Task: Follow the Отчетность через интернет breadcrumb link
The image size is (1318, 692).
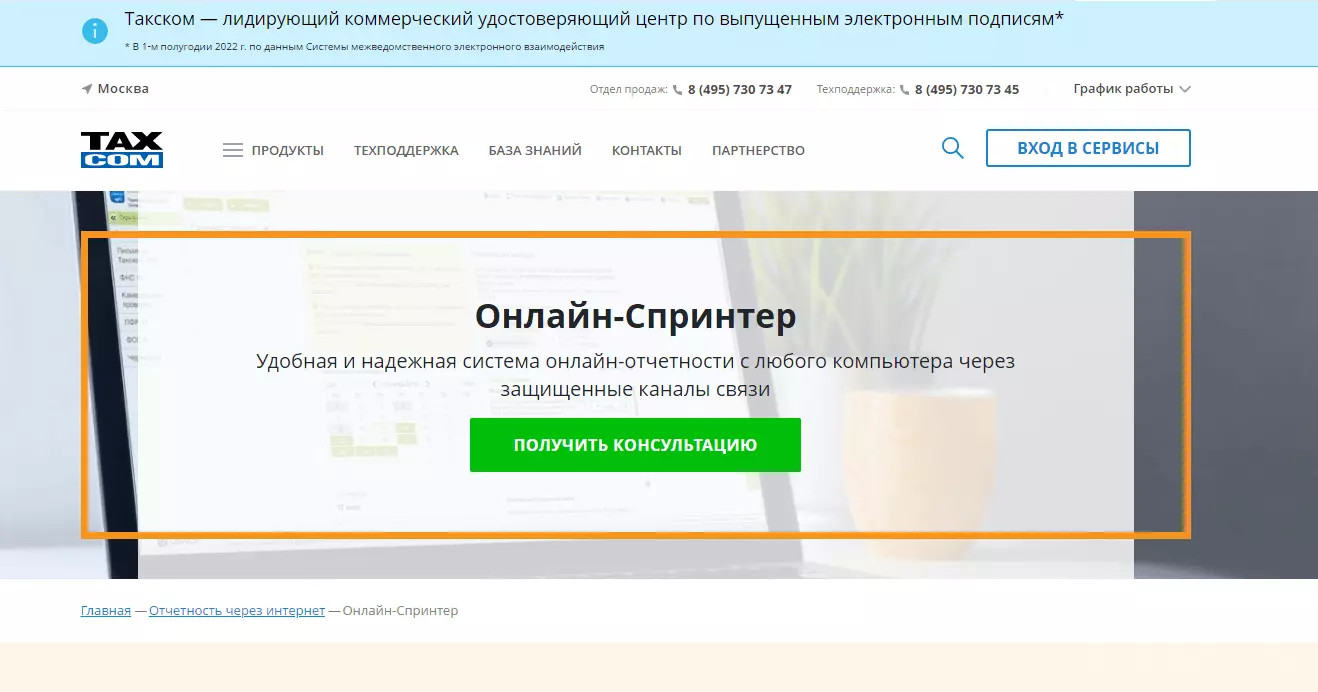Action: point(237,611)
